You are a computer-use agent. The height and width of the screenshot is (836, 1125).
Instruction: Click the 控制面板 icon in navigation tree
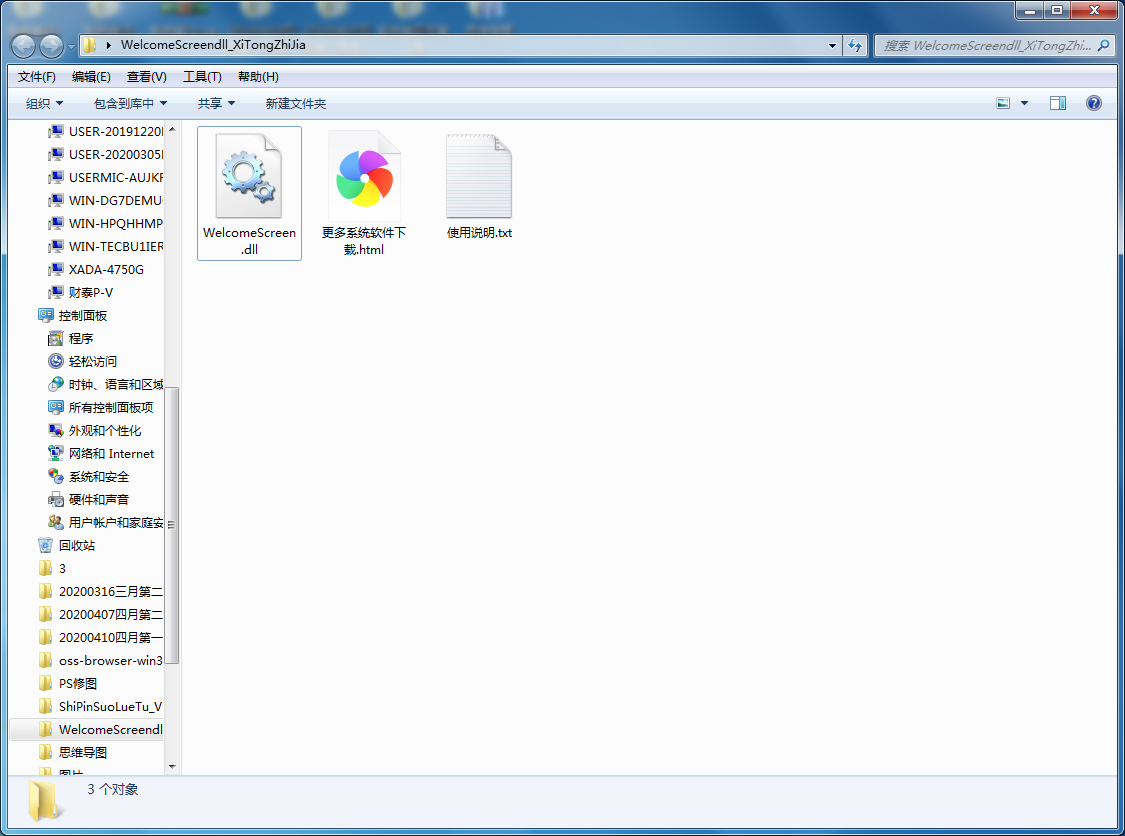[x=46, y=315]
